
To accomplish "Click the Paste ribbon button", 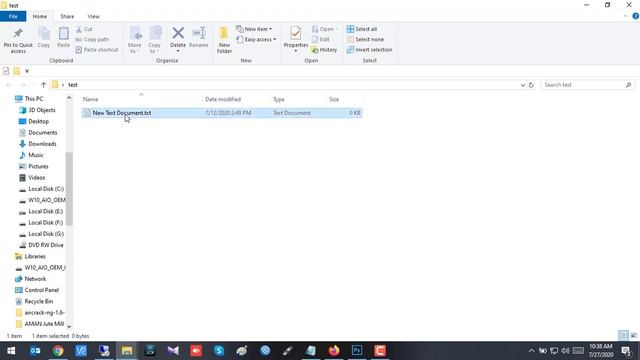I will pos(63,38).
